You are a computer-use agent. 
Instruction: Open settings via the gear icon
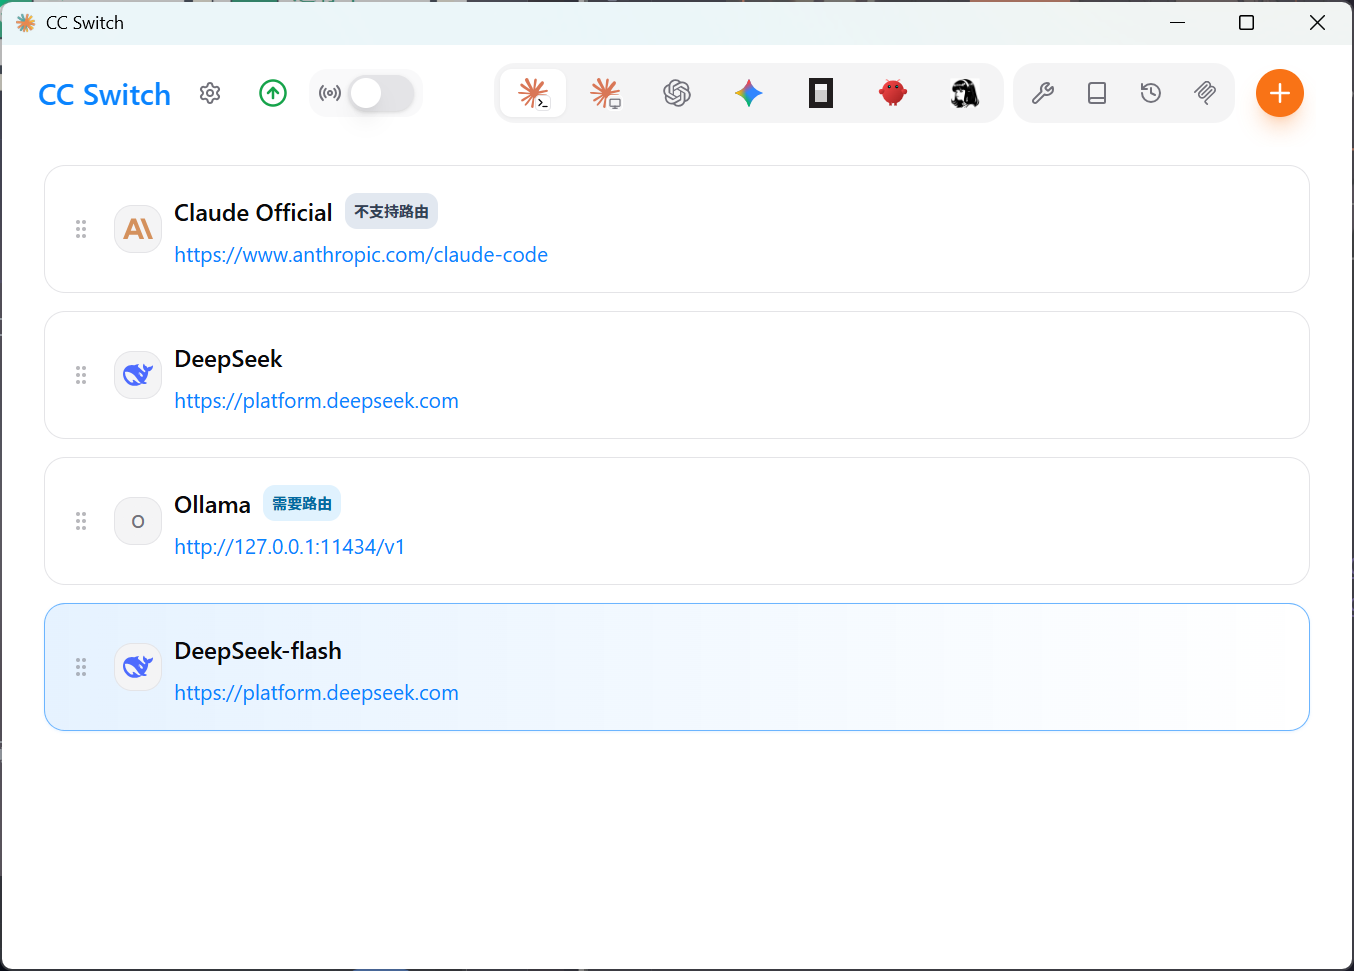(x=210, y=93)
